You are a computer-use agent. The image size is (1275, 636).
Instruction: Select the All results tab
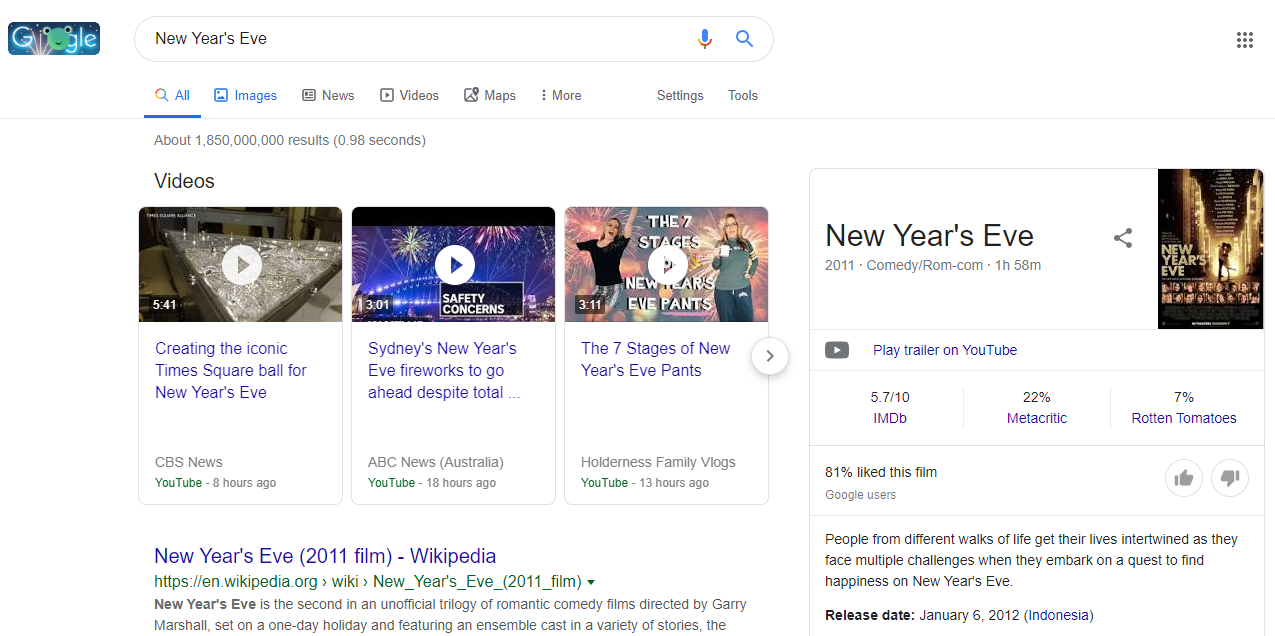(172, 95)
